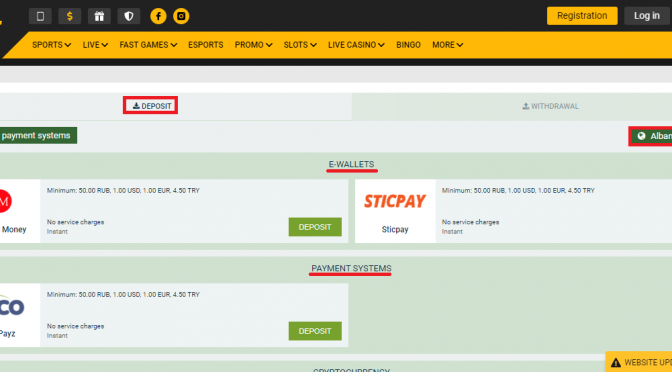Screen dimensions: 672x372
Task: Open the BINGO menu item
Action: [x=408, y=45]
